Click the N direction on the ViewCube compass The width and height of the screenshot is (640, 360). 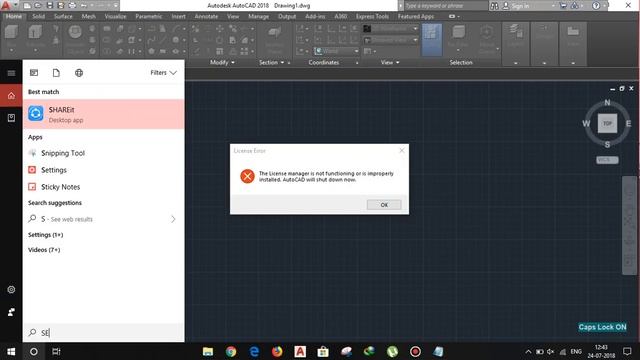(607, 102)
